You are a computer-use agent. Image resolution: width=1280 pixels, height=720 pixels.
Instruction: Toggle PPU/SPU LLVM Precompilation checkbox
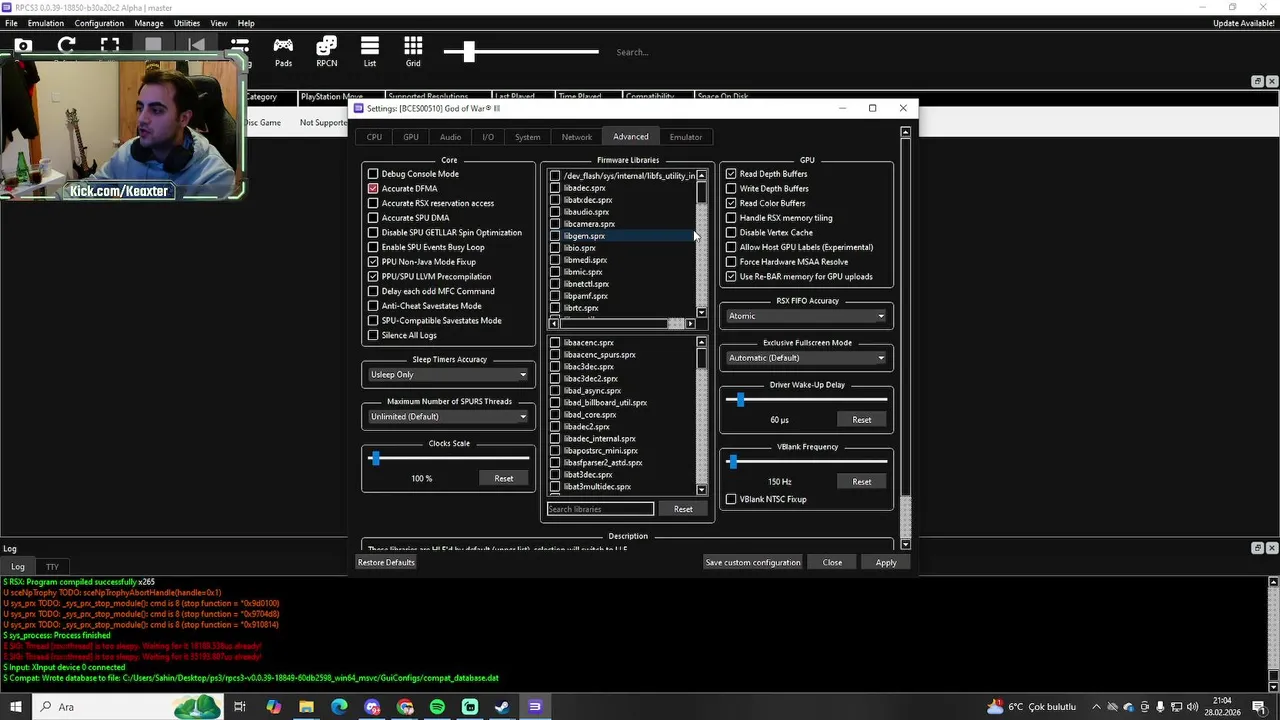click(x=373, y=276)
